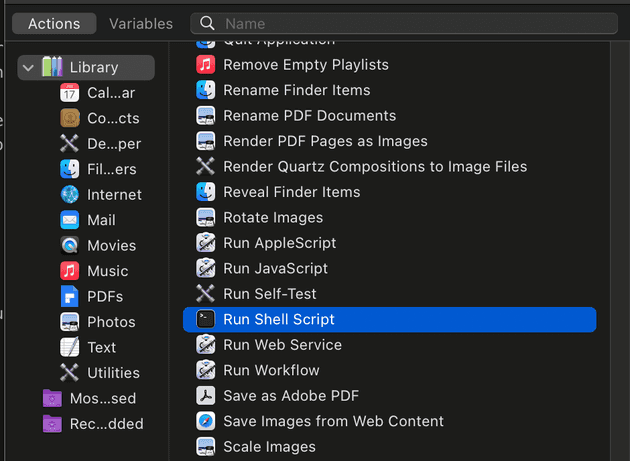Click the Save Images from Web Content Safari icon

206,421
